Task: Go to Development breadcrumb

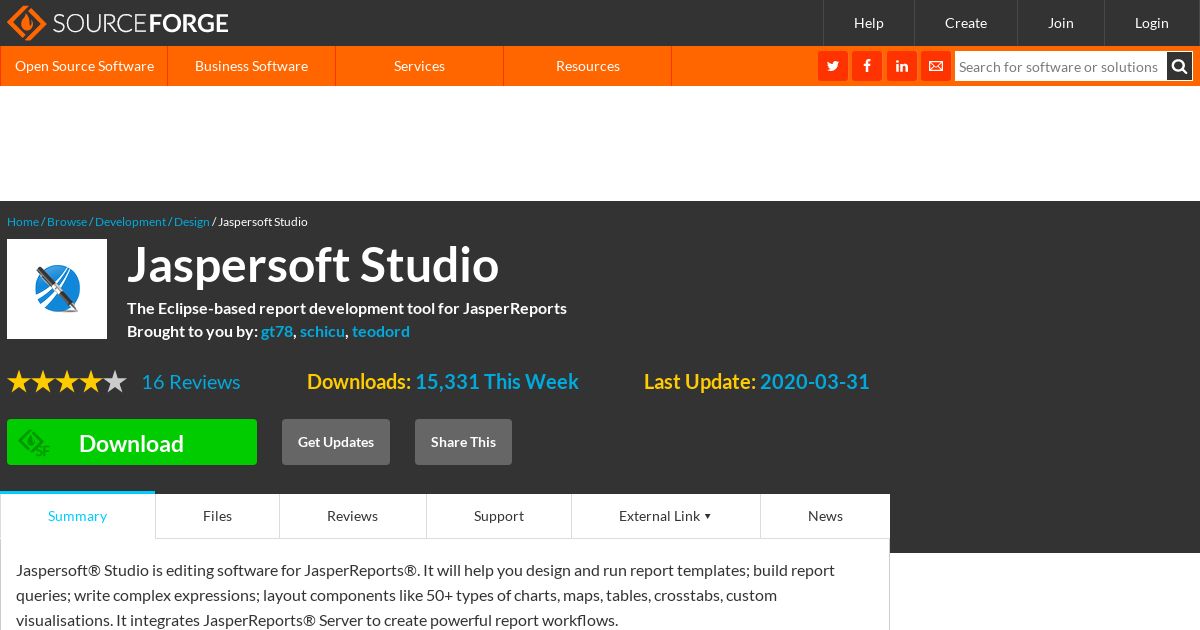Action: [130, 222]
